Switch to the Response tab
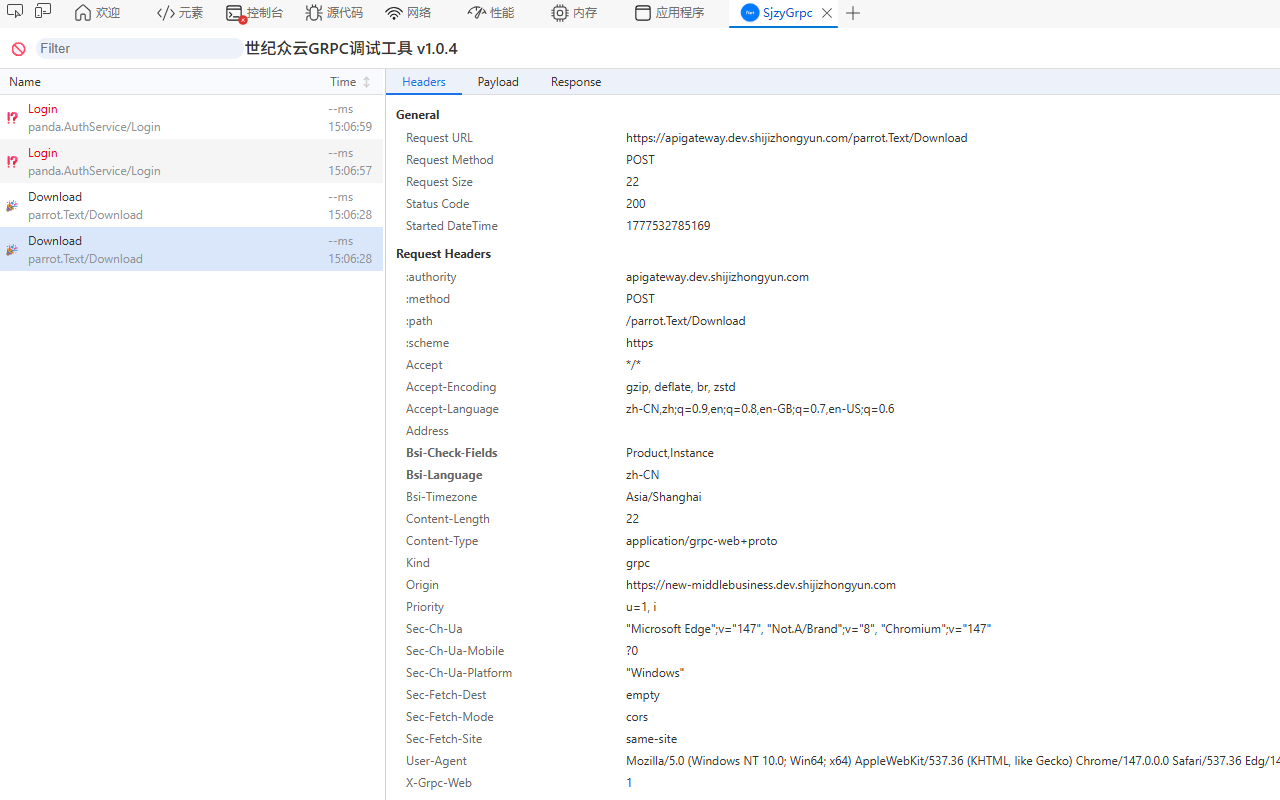The width and height of the screenshot is (1280, 800). (576, 82)
